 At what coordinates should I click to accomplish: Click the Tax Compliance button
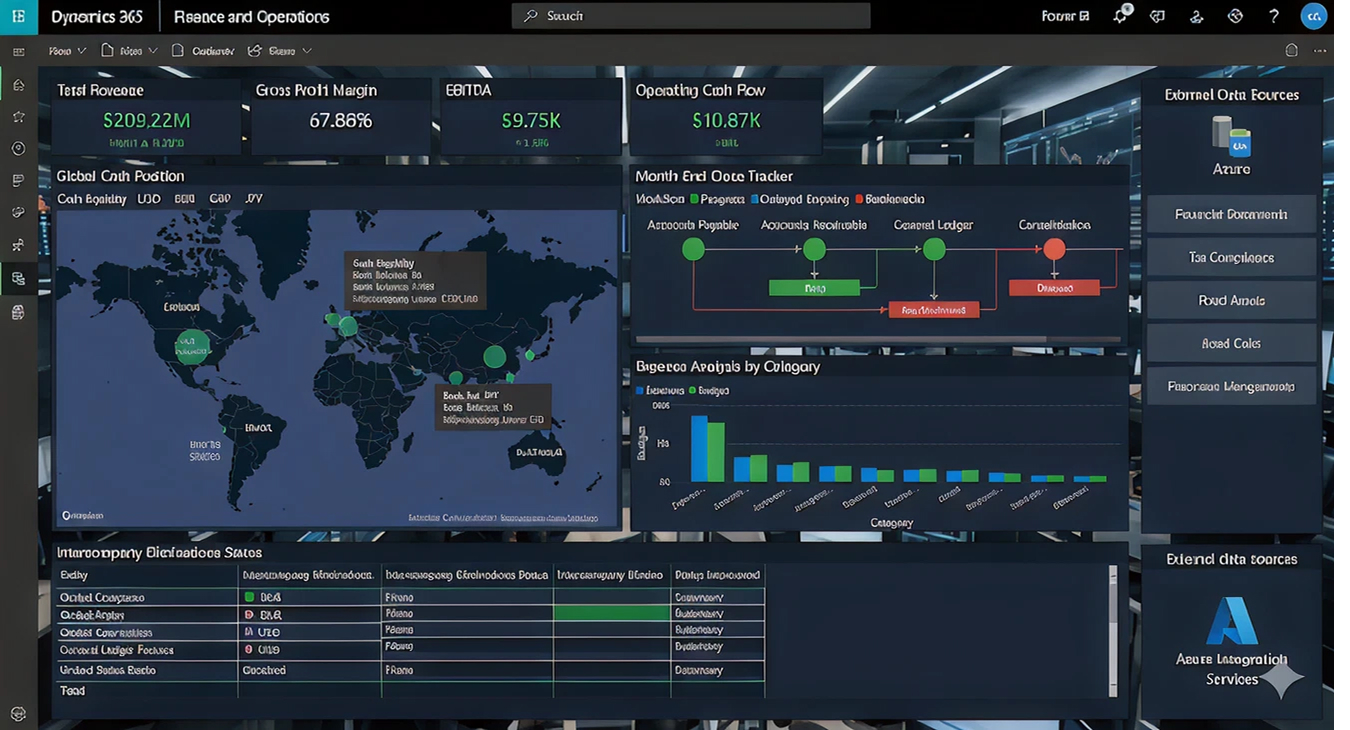(x=1231, y=257)
